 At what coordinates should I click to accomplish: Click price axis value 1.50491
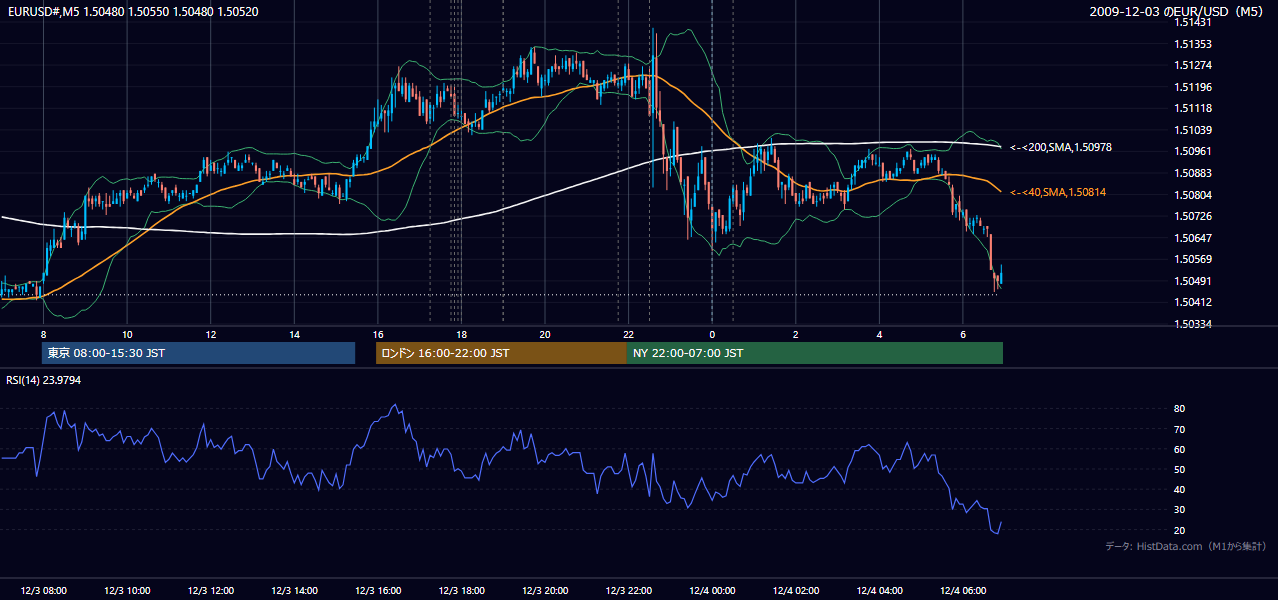(x=1193, y=282)
